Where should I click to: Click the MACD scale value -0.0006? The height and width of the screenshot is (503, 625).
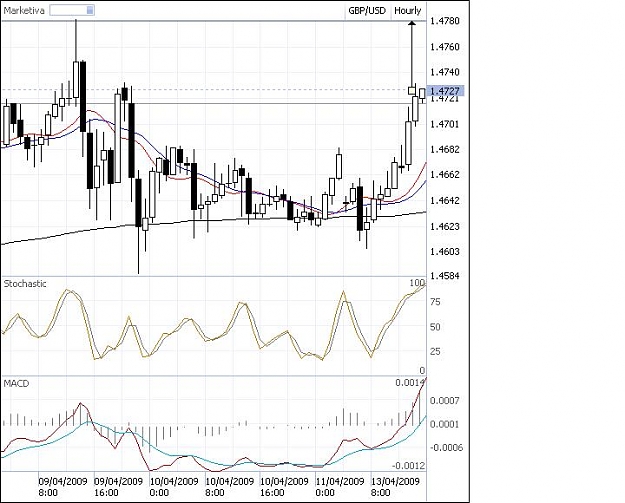(447, 448)
